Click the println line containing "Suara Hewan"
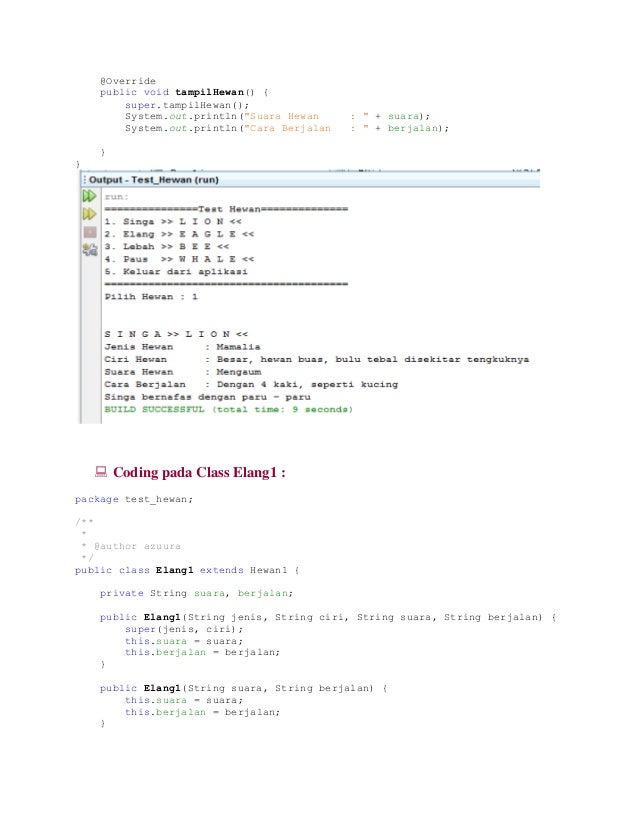Screen dimensions: 638x826 tap(277, 116)
